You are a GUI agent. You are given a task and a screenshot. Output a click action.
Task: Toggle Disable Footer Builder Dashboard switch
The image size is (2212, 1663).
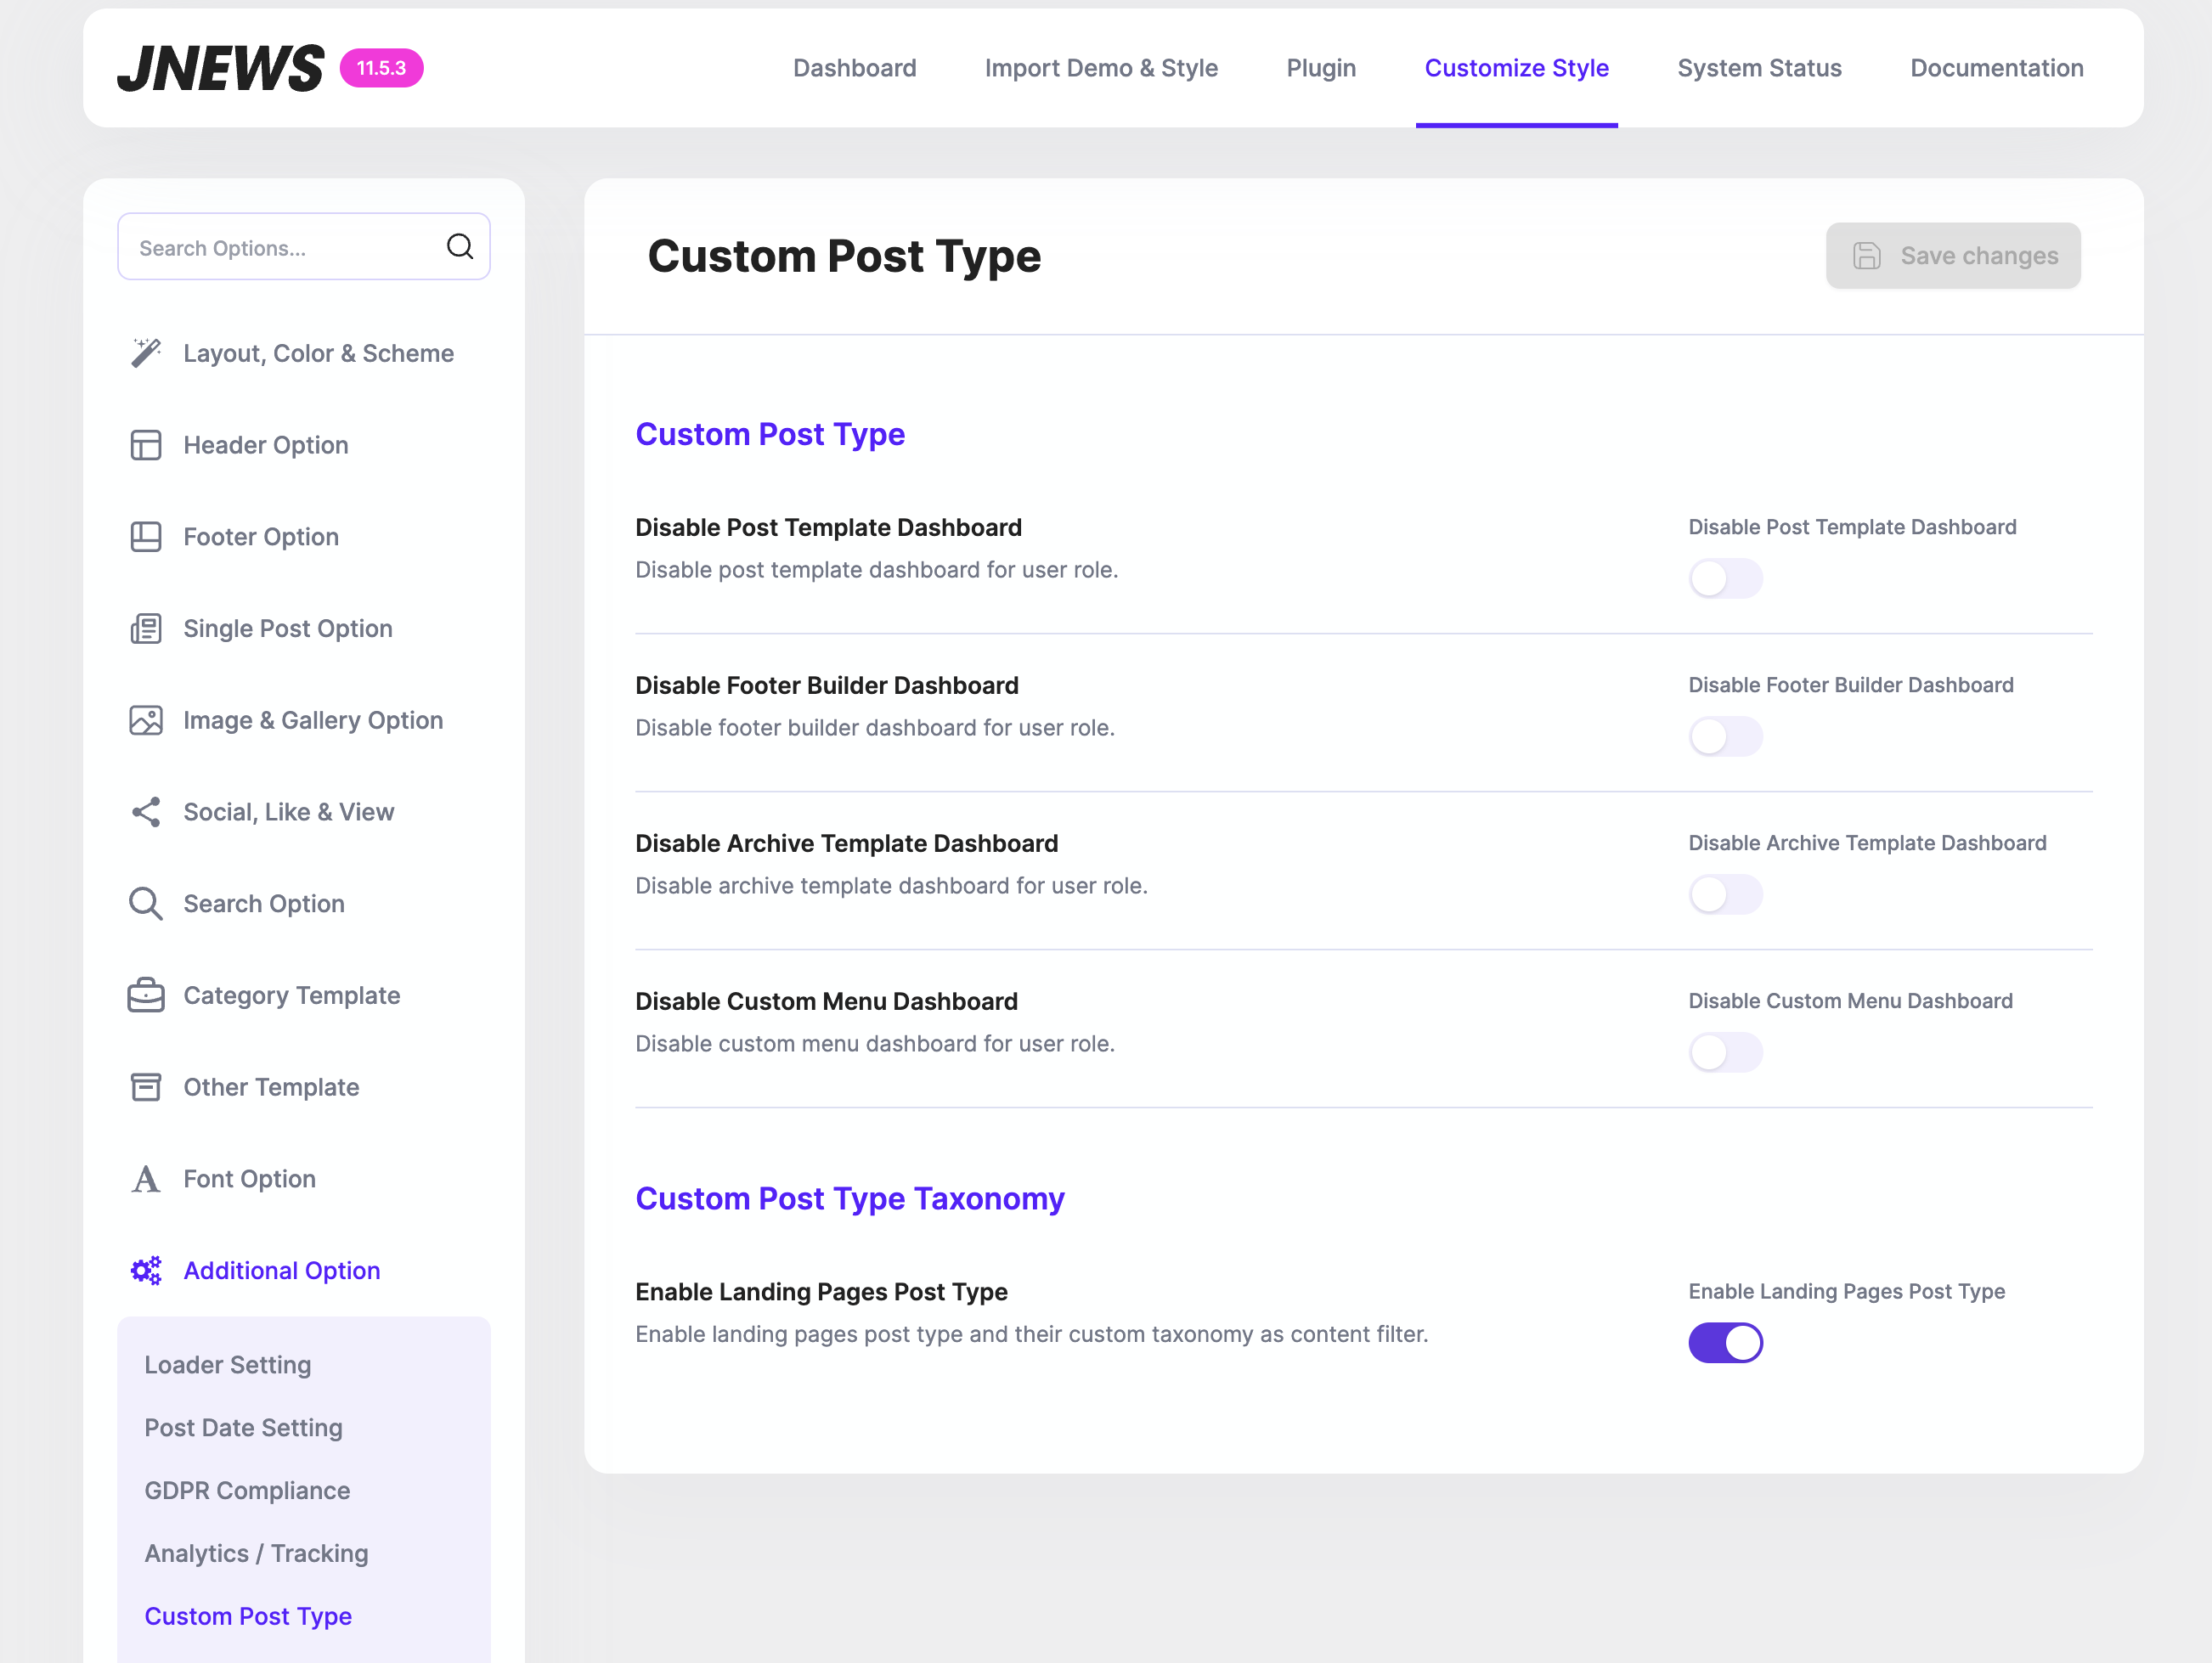coord(1725,736)
